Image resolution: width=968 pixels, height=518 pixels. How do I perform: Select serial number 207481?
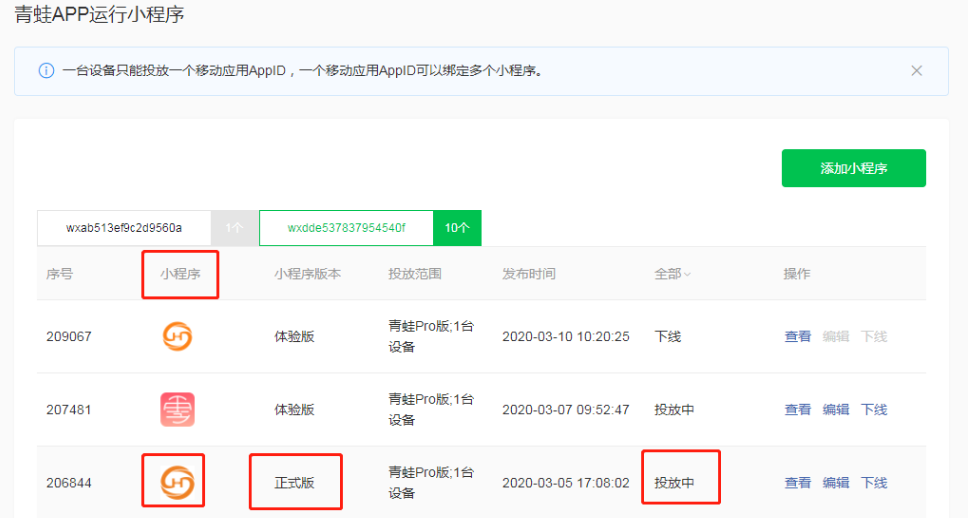click(69, 409)
